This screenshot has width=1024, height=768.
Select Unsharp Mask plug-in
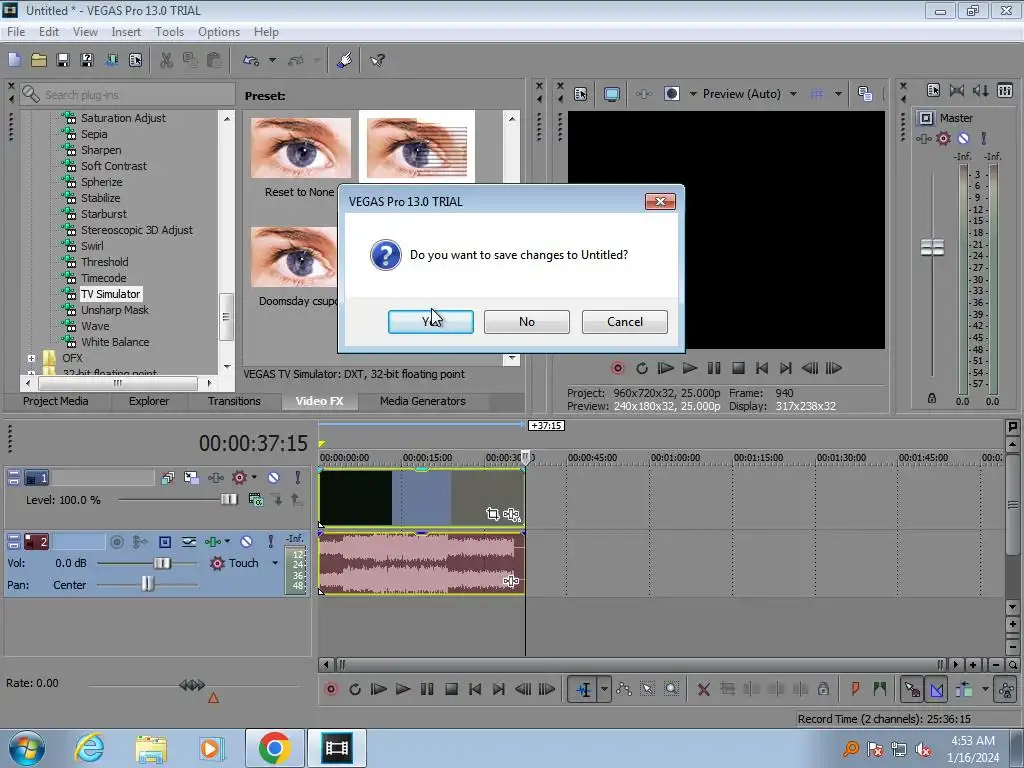click(x=114, y=310)
